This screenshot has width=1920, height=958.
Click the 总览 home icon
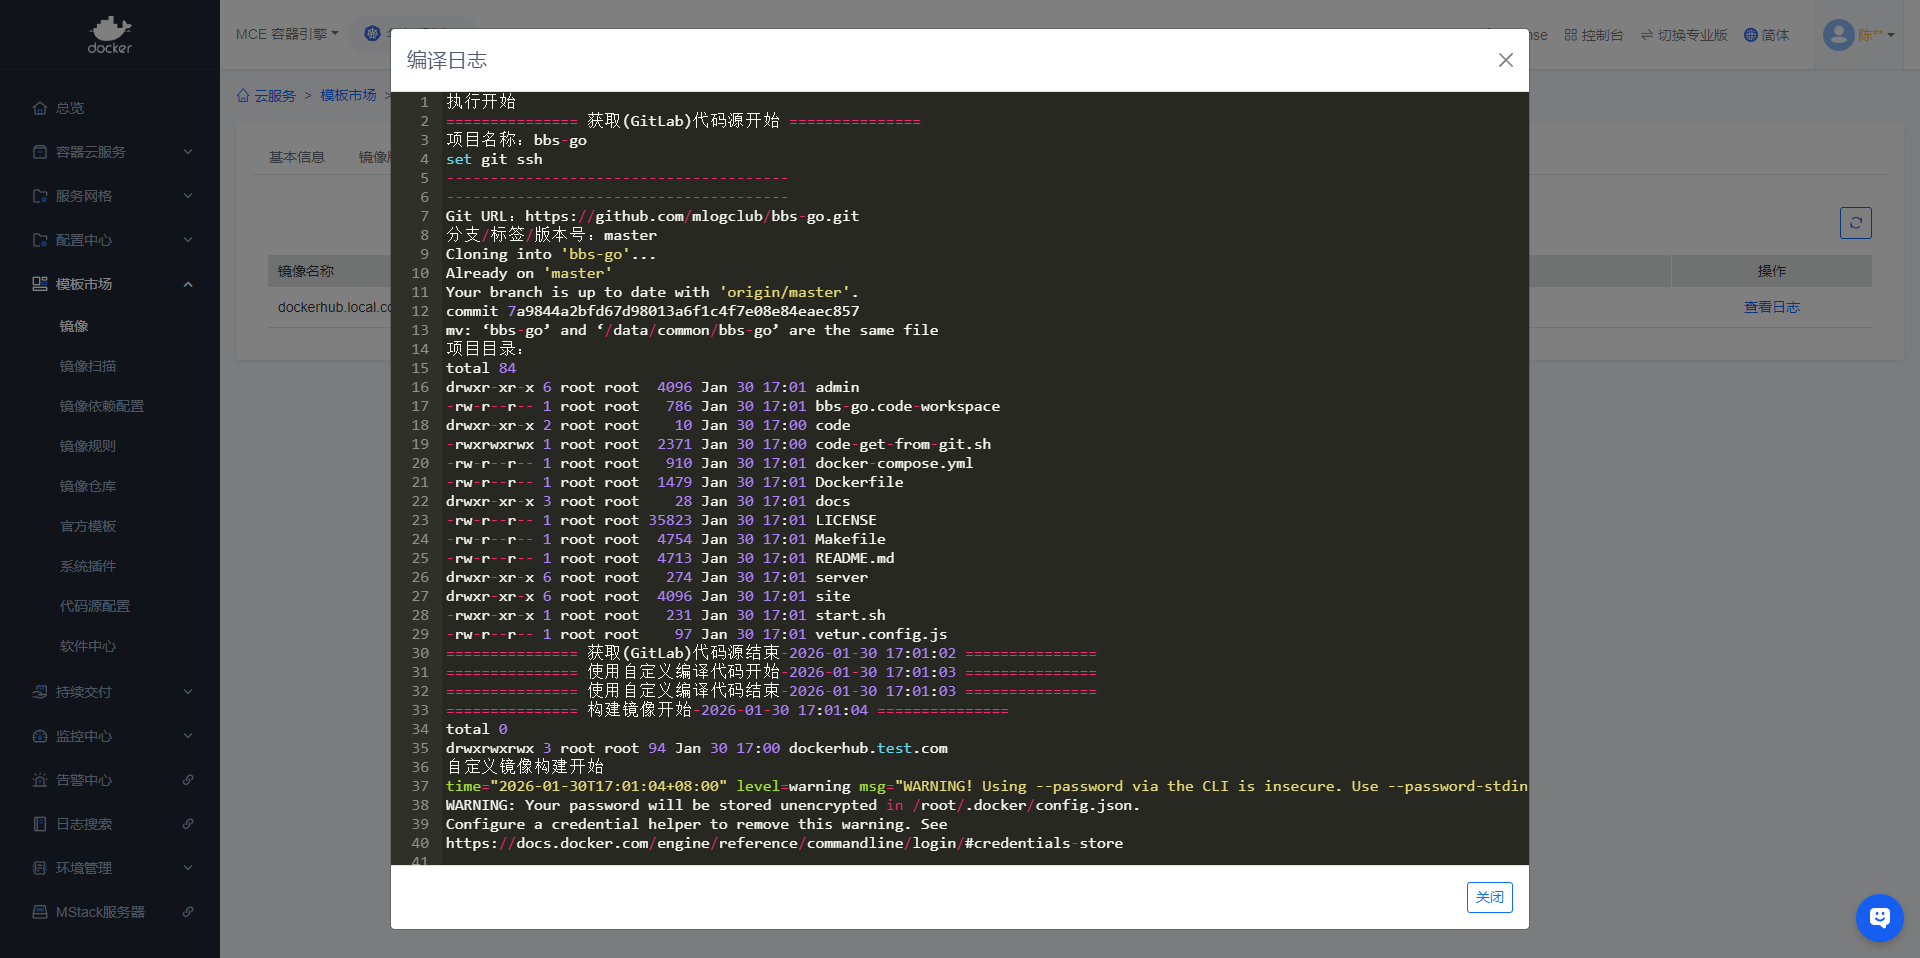click(40, 108)
